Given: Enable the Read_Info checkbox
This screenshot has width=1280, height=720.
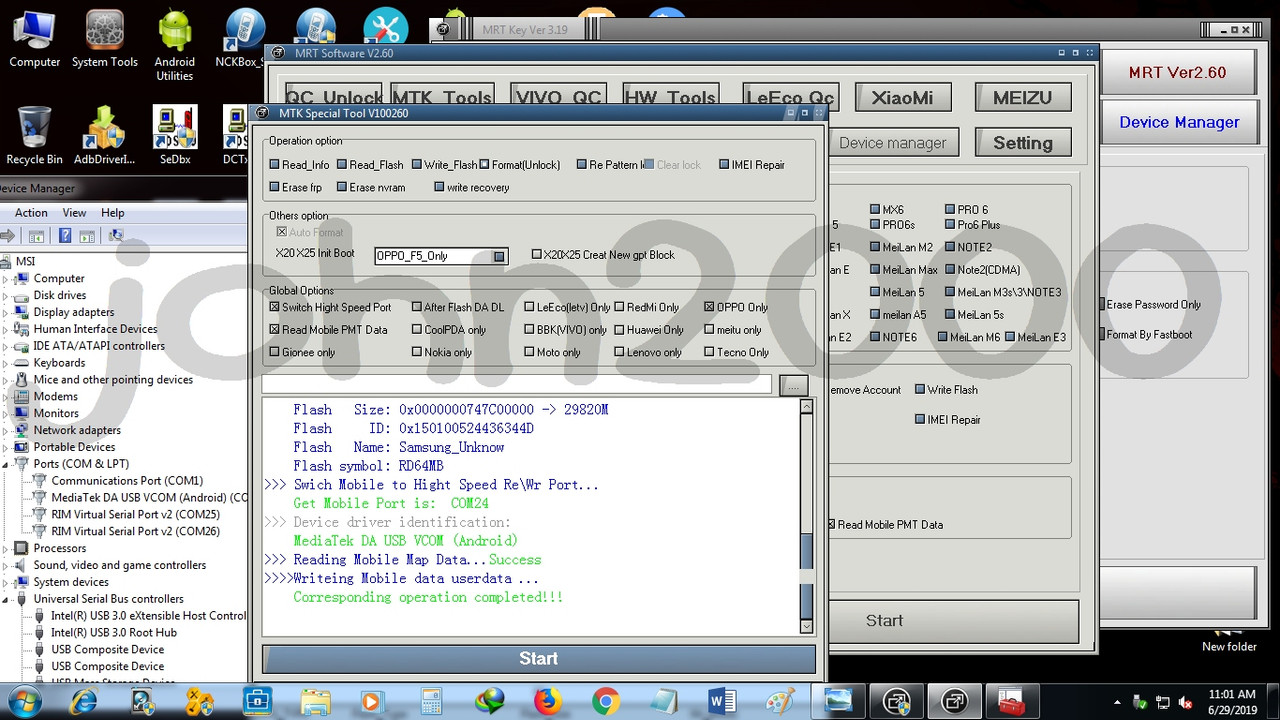Looking at the screenshot, I should point(274,165).
